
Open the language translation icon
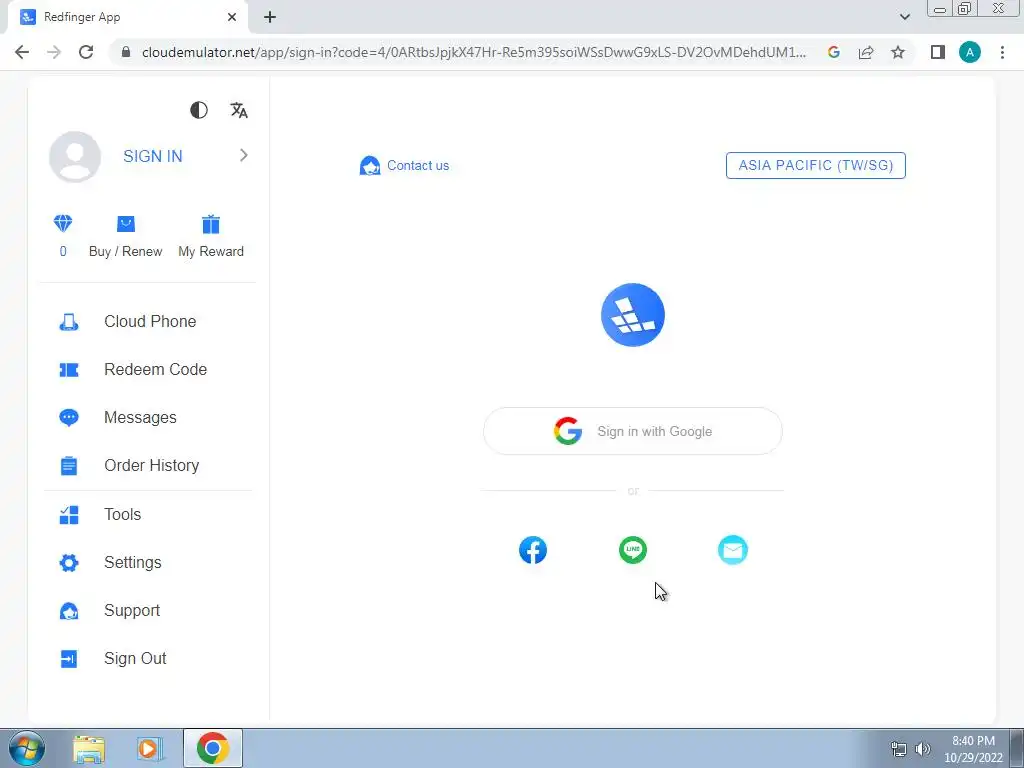tap(239, 110)
